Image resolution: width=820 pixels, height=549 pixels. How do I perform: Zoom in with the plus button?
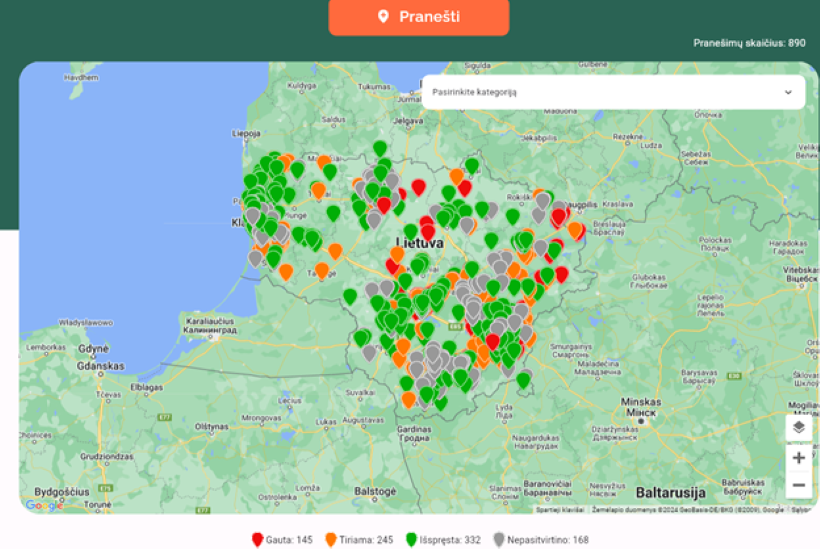[799, 458]
